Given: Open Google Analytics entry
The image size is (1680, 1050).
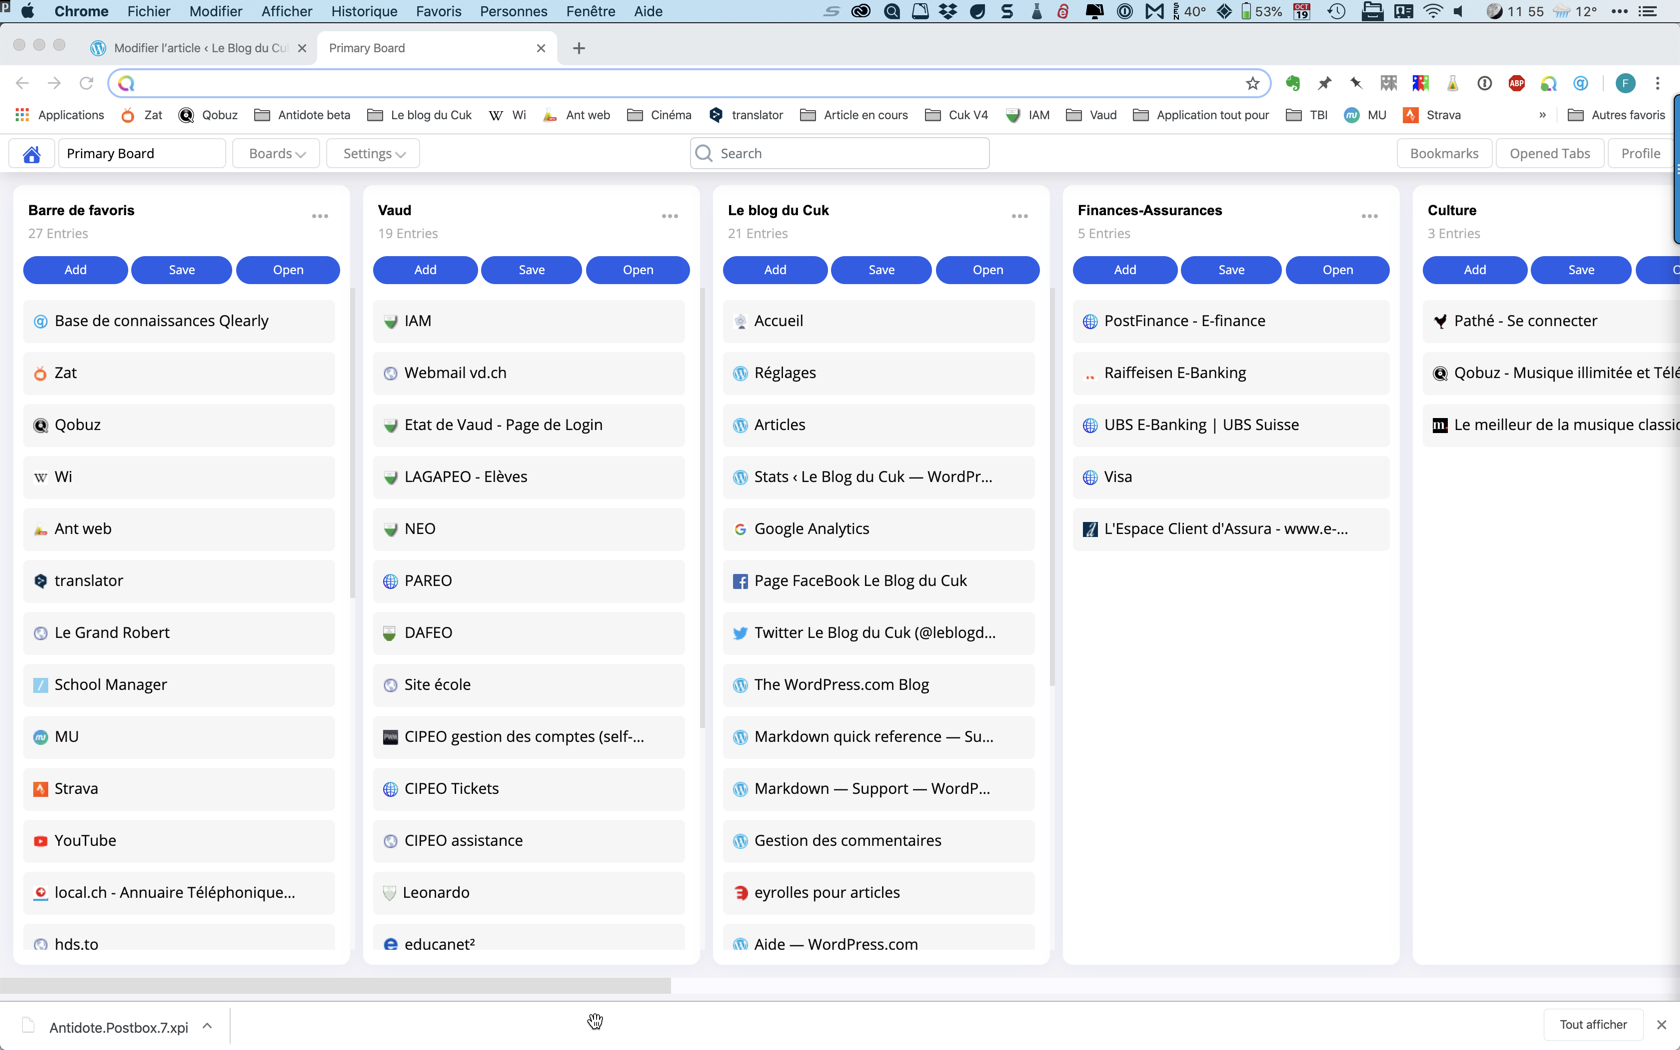Looking at the screenshot, I should [x=879, y=529].
